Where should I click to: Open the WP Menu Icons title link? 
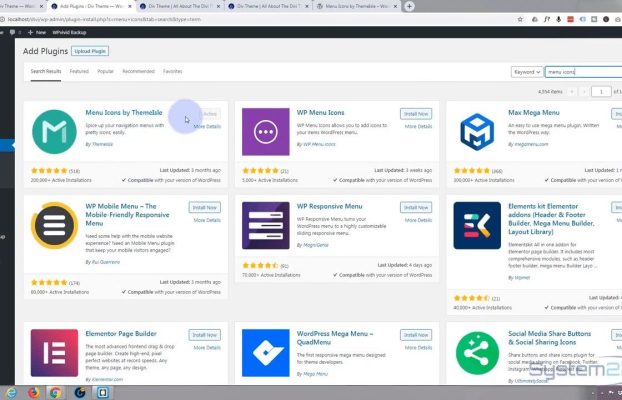[321, 113]
